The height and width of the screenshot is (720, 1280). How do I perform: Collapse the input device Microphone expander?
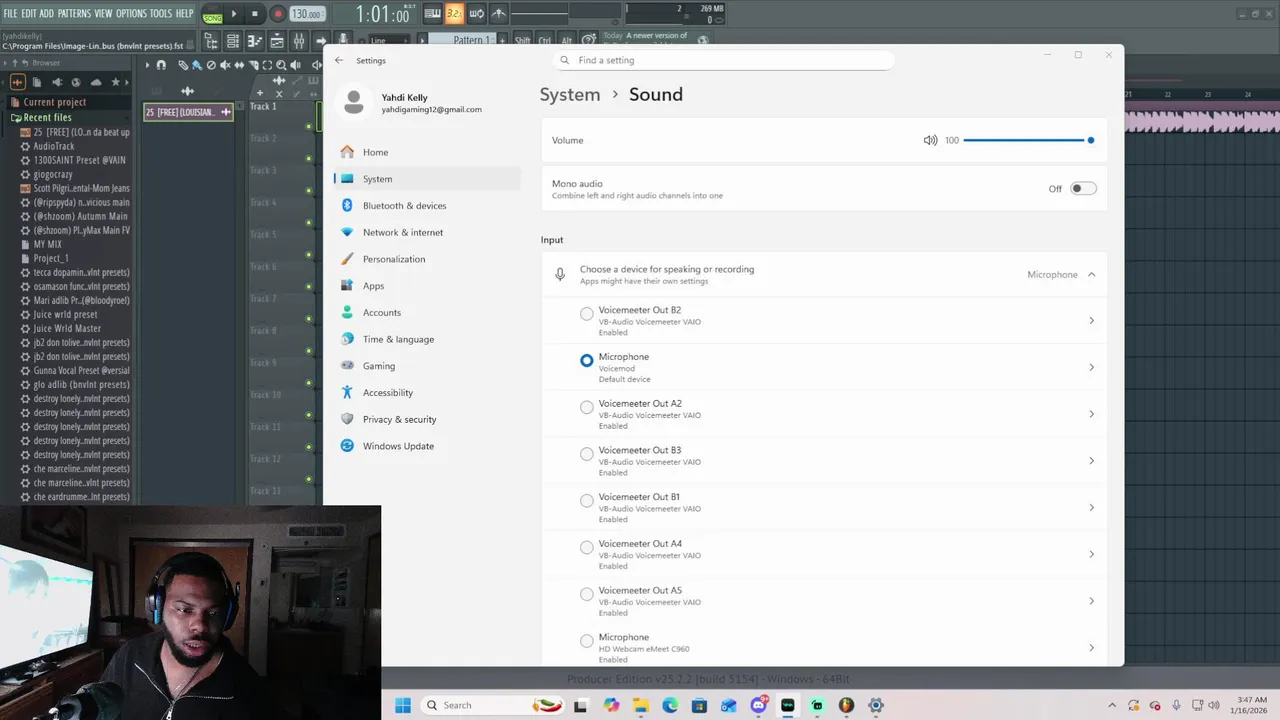(1091, 274)
